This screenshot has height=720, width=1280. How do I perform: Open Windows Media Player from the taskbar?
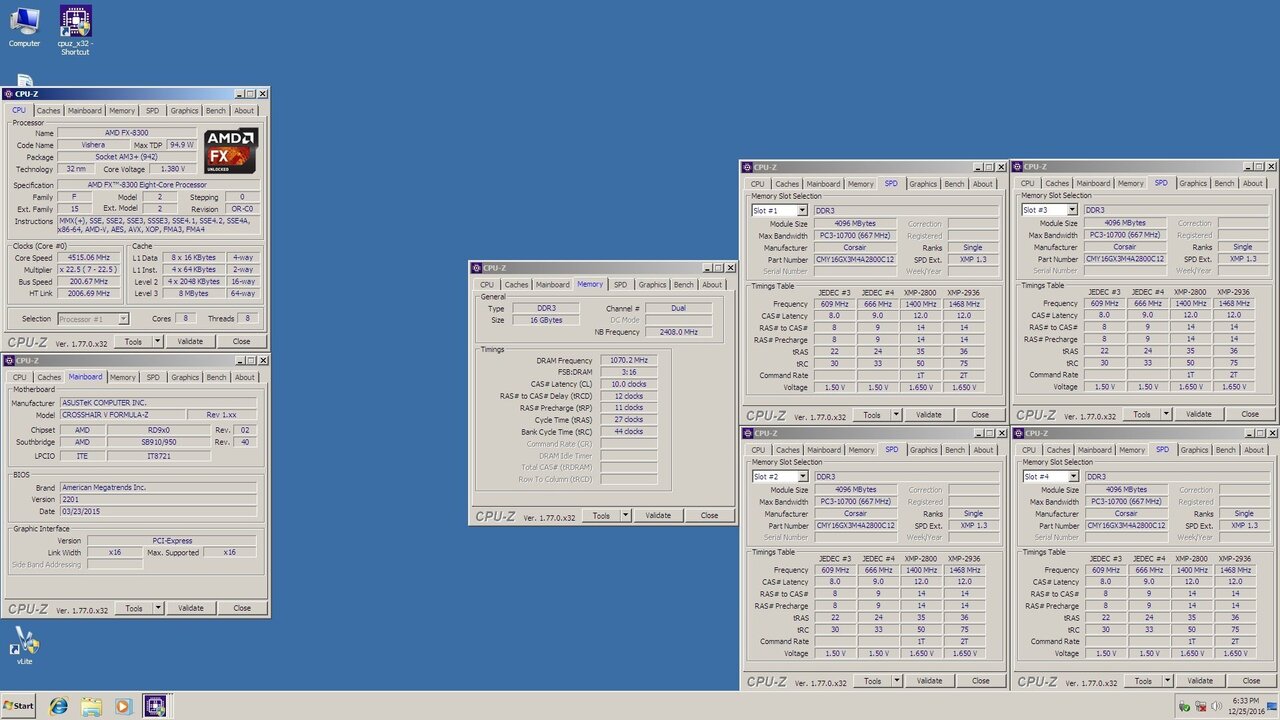pyautogui.click(x=123, y=706)
